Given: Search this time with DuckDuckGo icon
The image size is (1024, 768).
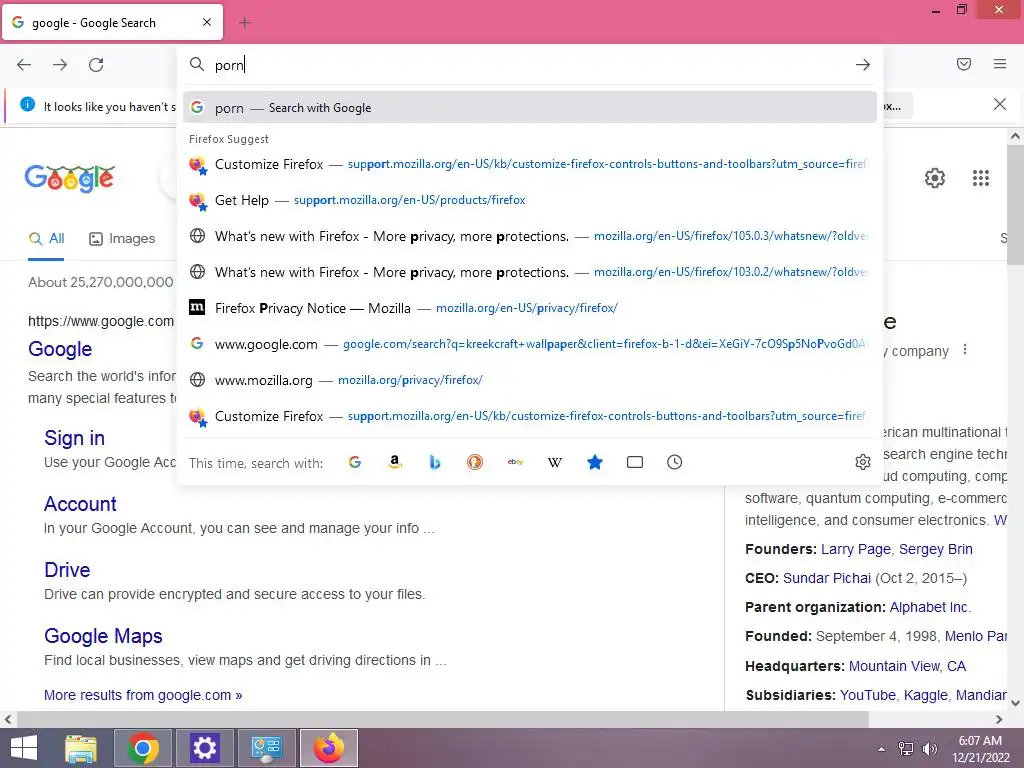Looking at the screenshot, I should (x=475, y=462).
